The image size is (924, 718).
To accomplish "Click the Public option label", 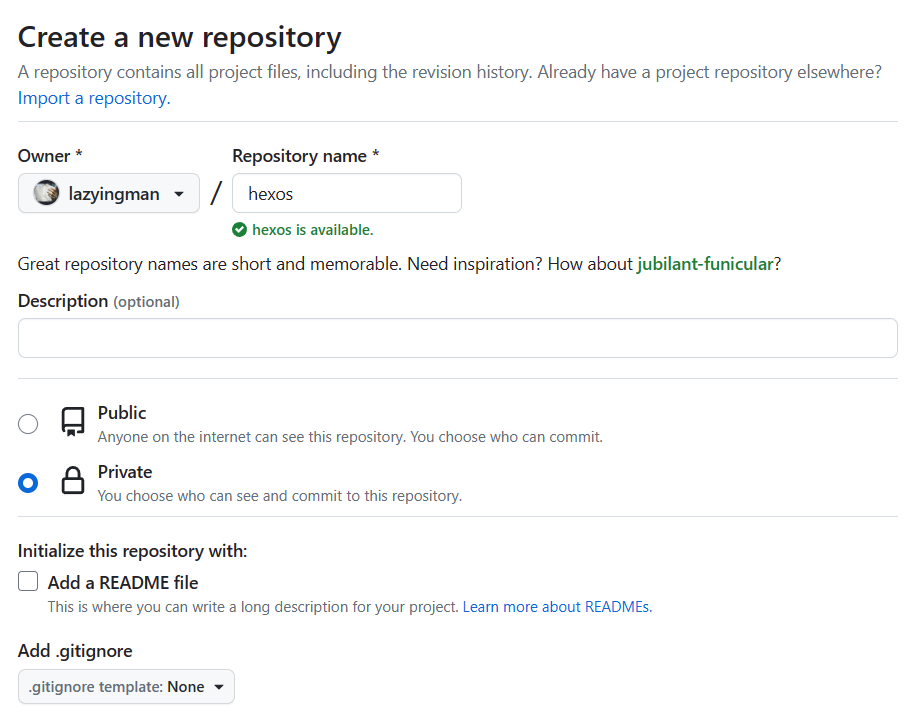I will 122,413.
